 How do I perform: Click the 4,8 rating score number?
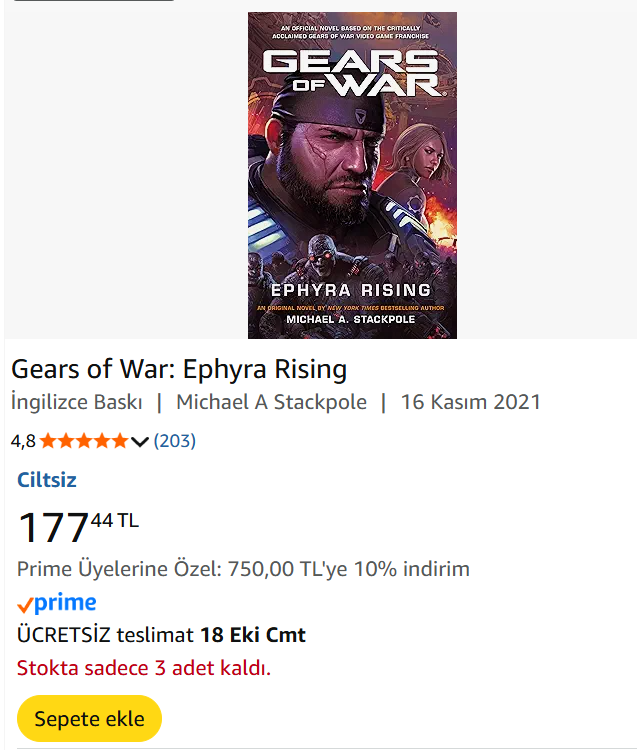[x=23, y=441]
